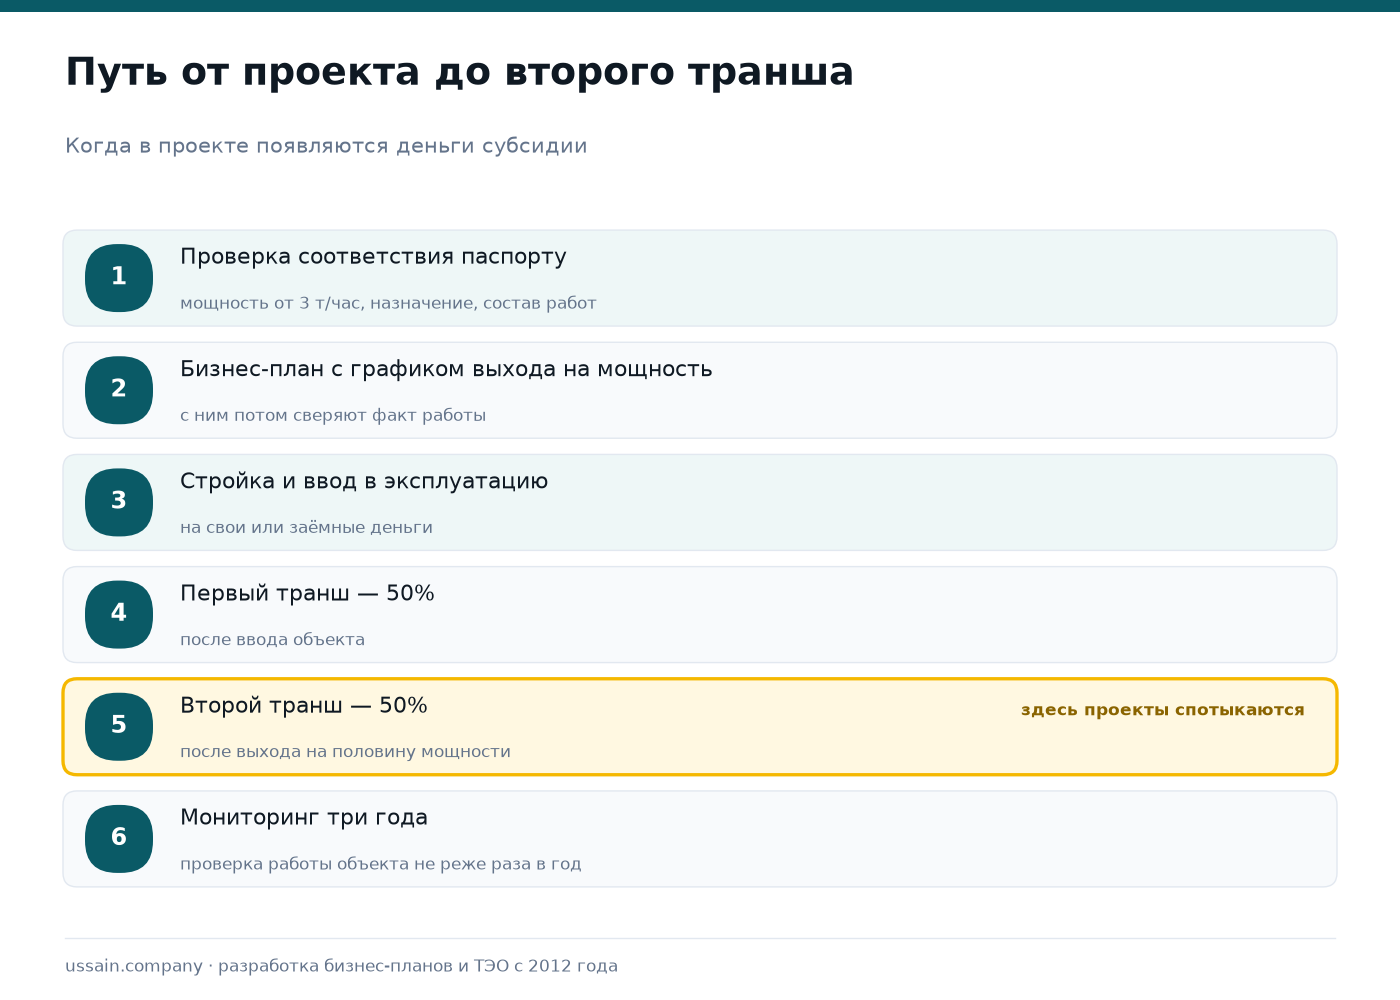Viewport: 1400px width, 1000px height.
Task: Select the title "Первый транш — 50%"
Action: [x=307, y=593]
